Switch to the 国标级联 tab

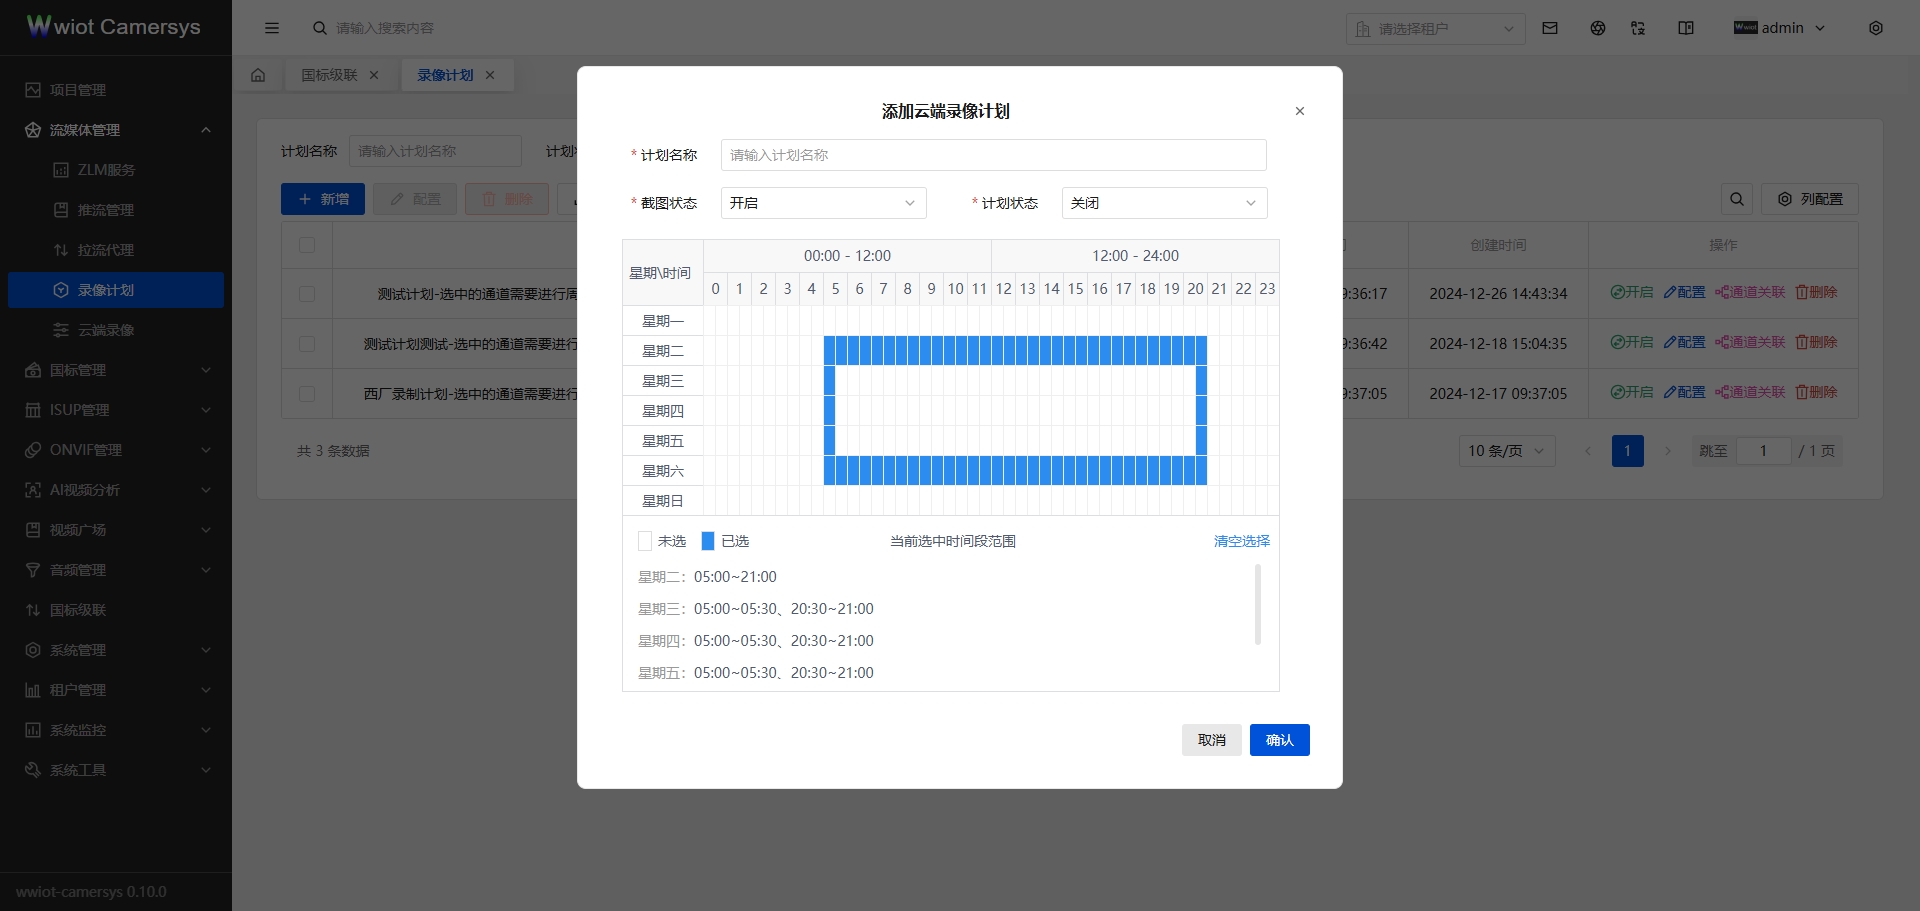(x=330, y=74)
